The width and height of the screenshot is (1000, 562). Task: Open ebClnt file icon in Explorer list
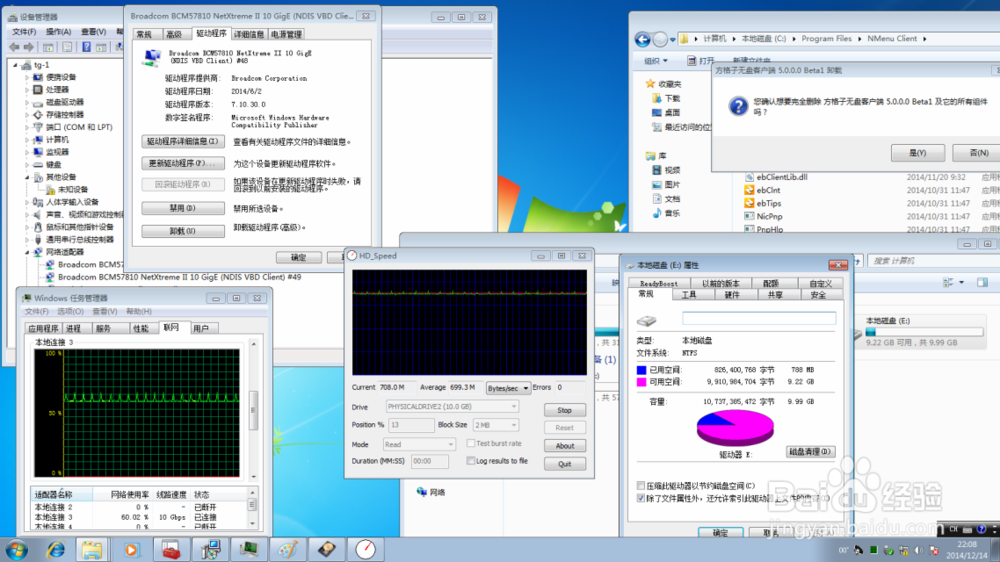(749, 190)
